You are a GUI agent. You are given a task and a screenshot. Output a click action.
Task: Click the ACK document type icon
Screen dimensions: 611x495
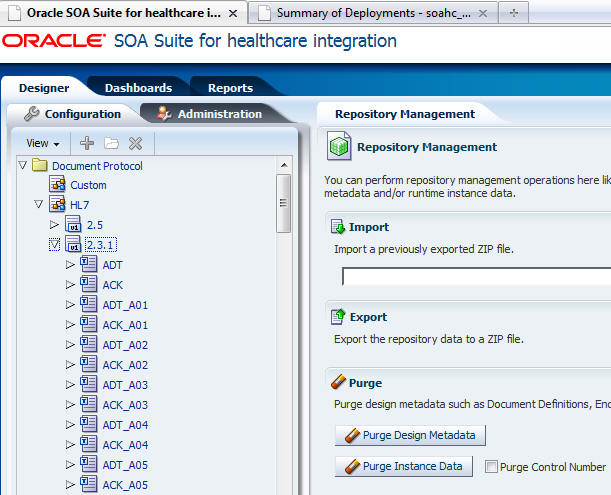pos(89,284)
